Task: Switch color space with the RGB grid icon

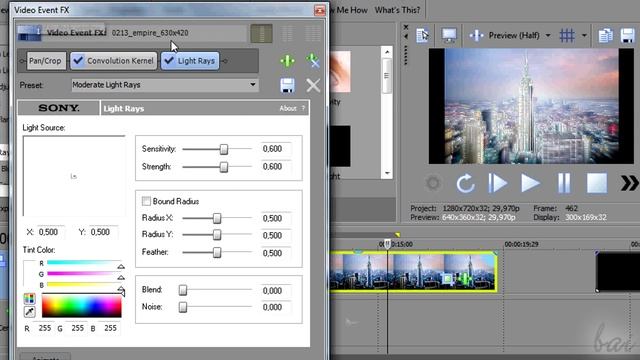Action: click(29, 299)
